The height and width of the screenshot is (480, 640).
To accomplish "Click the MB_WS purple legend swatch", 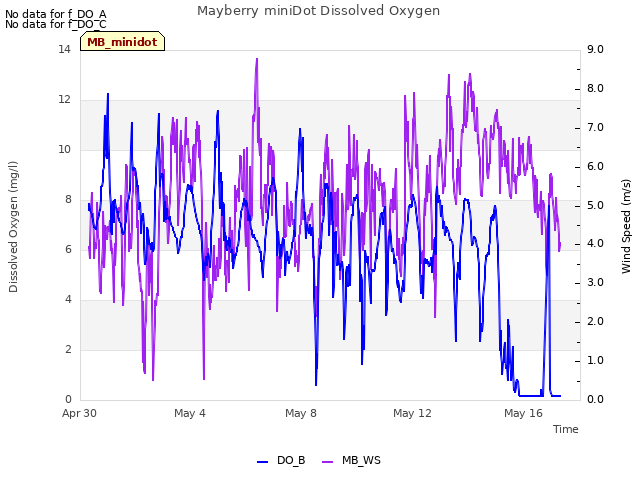I will pos(328,462).
